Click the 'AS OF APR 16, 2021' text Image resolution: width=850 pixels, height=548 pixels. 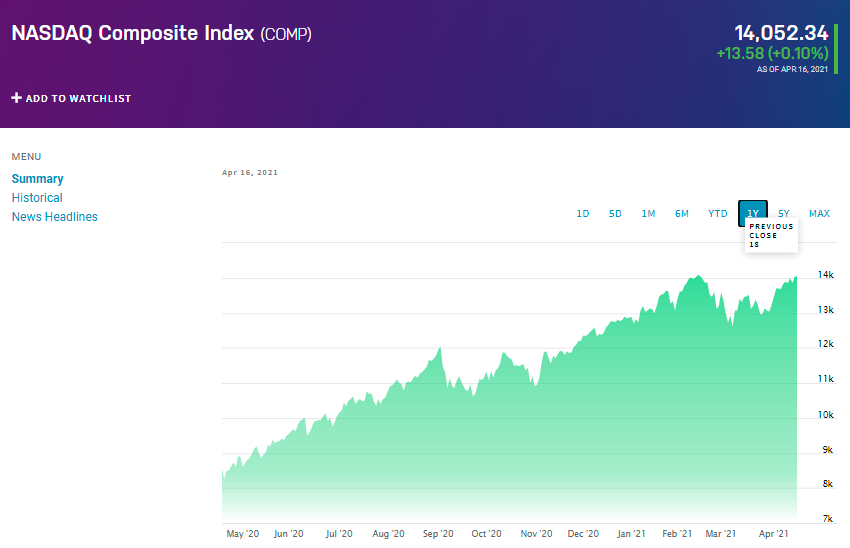(x=793, y=69)
